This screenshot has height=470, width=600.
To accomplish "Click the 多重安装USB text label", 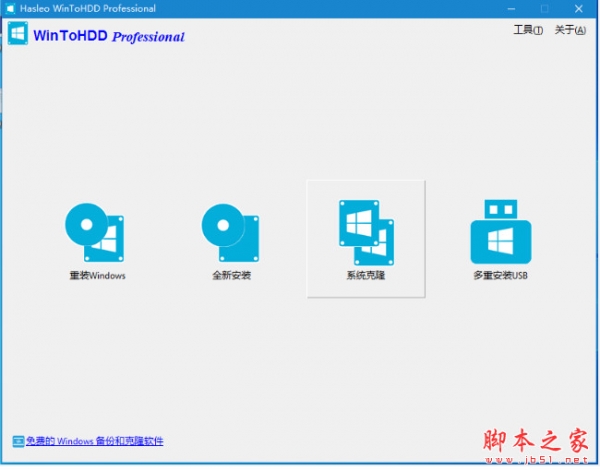I will point(501,276).
